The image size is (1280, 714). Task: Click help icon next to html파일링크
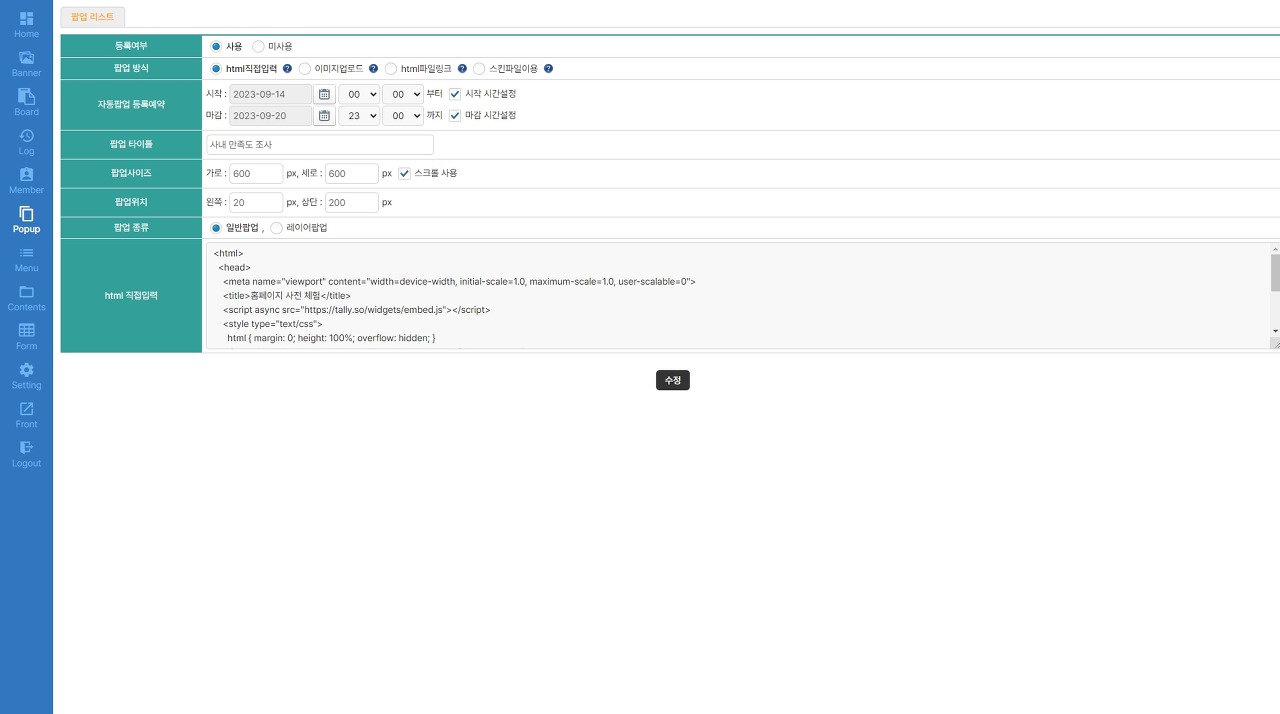point(462,69)
